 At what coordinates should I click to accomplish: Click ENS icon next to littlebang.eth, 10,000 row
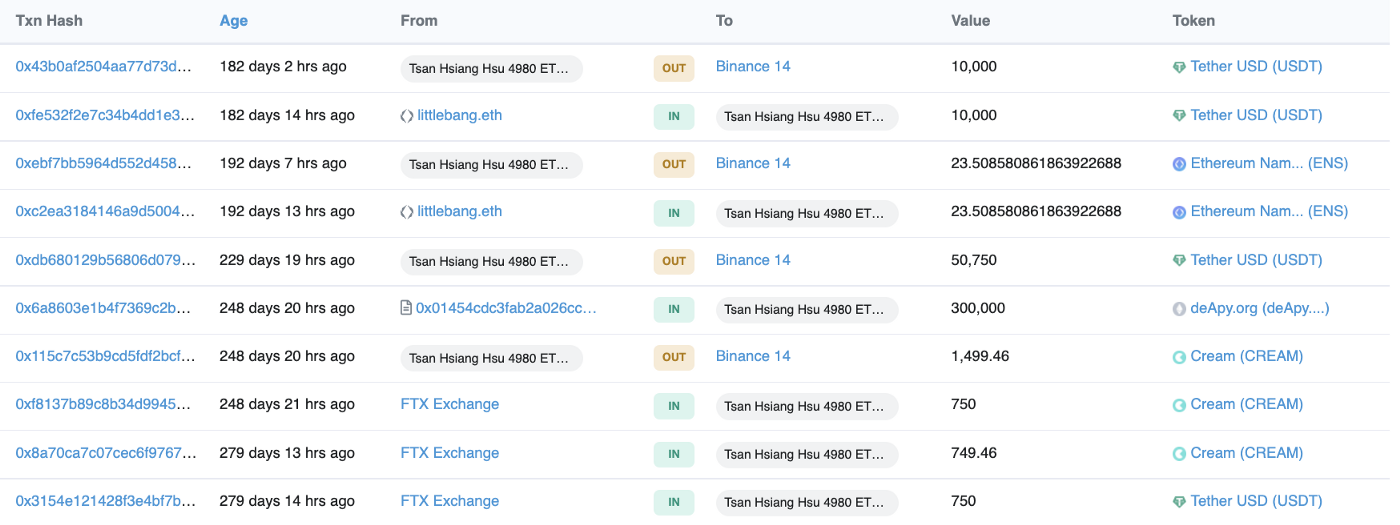pos(407,116)
